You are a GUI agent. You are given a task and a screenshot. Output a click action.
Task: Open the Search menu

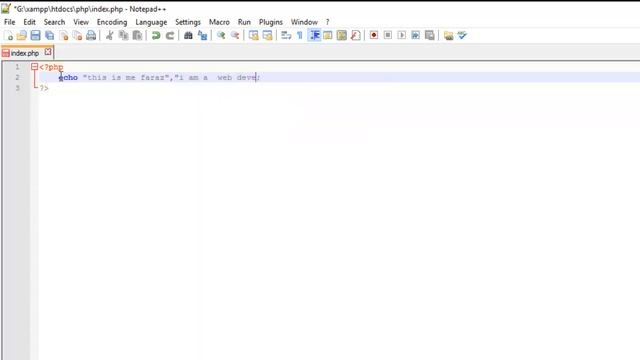(54, 22)
